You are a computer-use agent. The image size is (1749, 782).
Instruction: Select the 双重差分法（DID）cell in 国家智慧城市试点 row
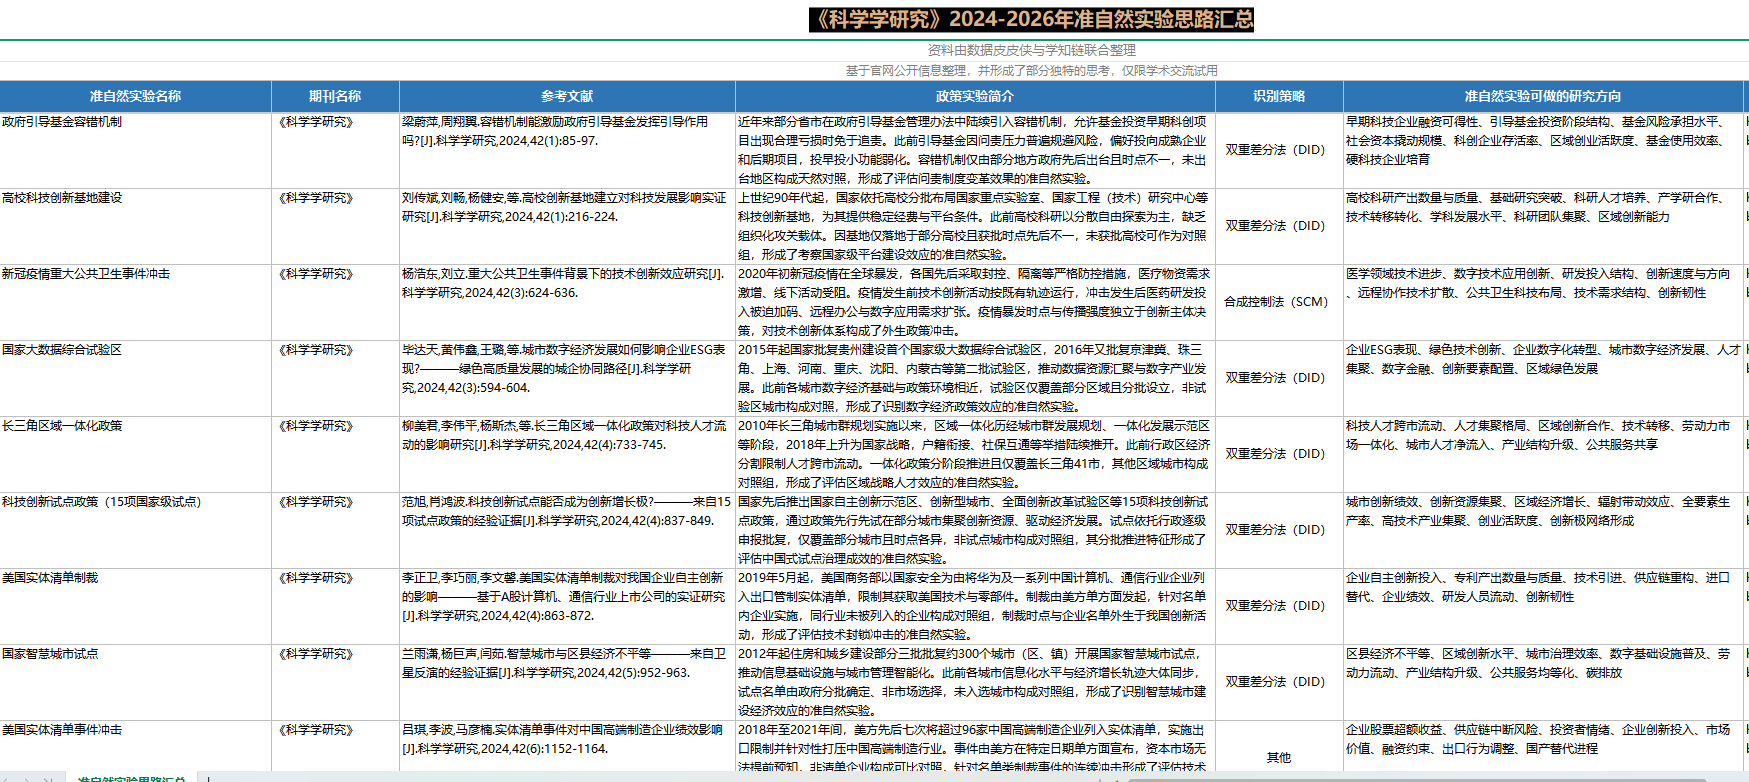[x=1279, y=682]
